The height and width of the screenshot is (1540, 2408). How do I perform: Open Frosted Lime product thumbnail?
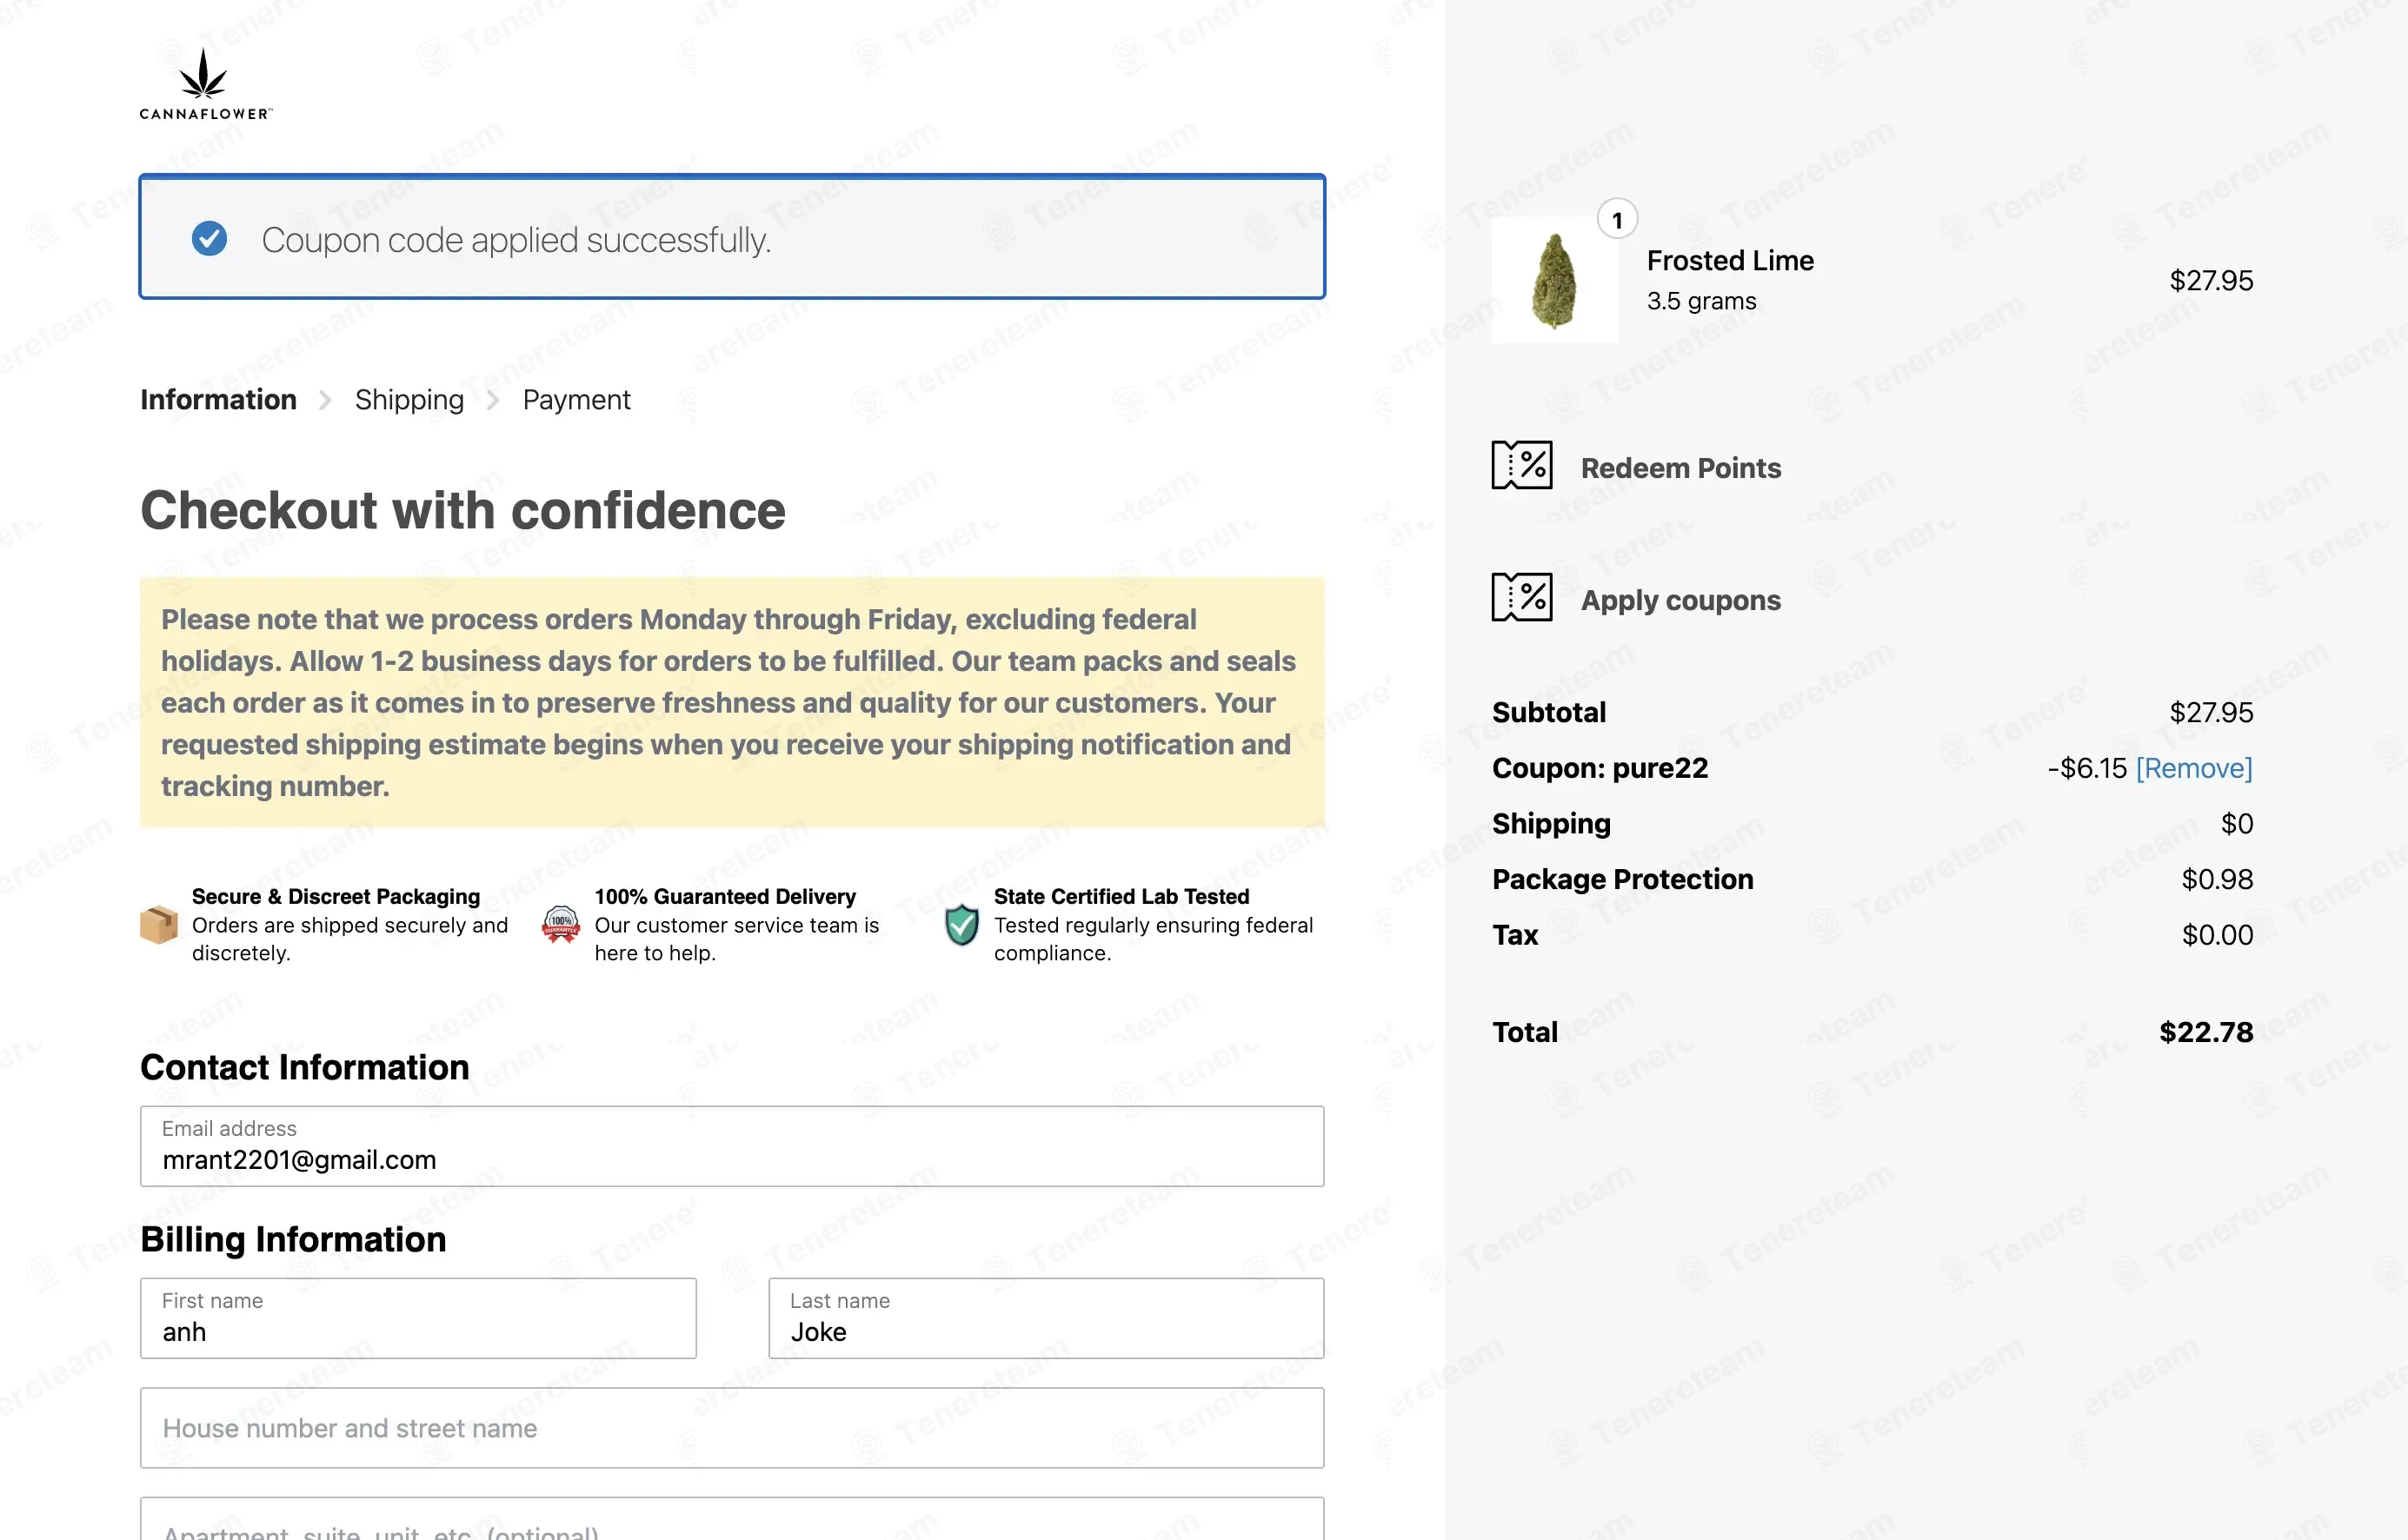pos(1555,280)
